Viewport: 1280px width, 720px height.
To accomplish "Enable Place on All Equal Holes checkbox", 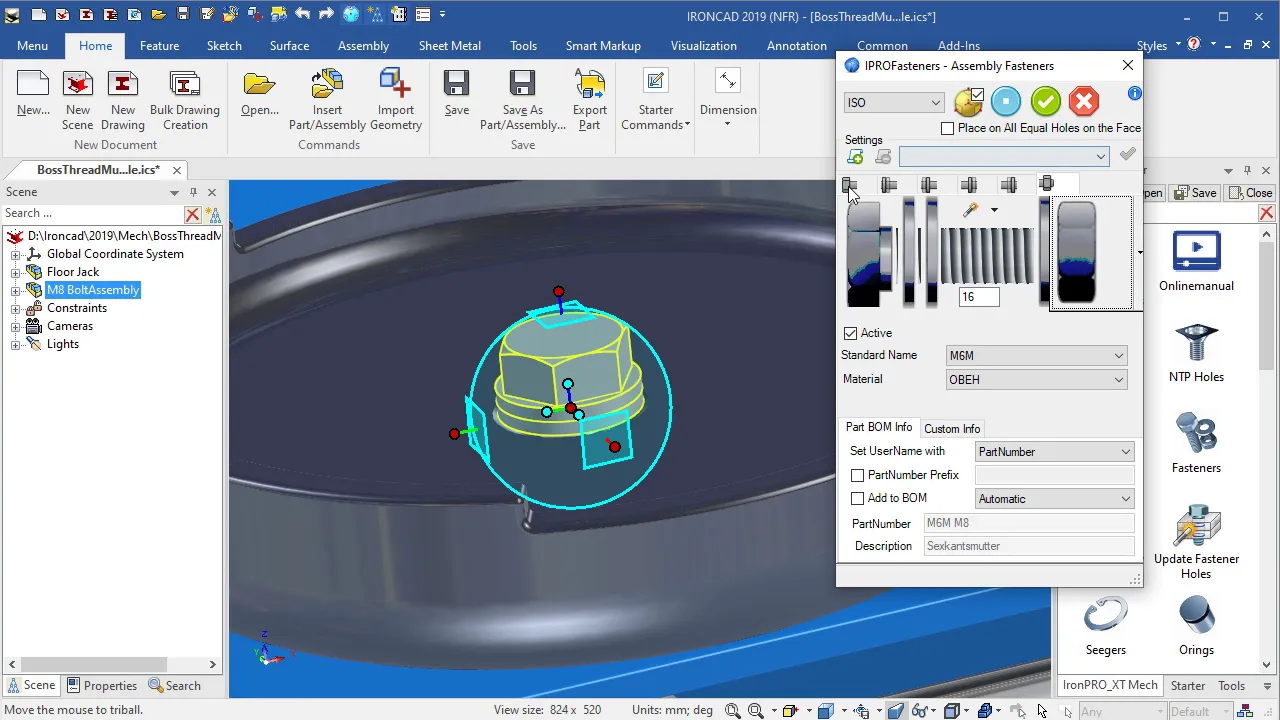I will coord(948,128).
